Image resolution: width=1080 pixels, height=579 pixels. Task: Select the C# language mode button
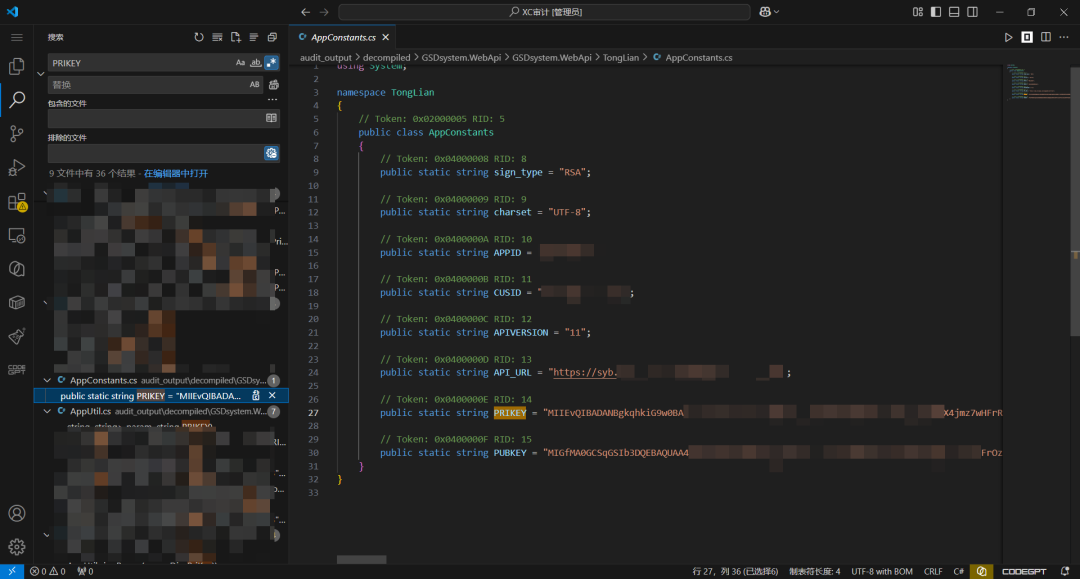958,571
